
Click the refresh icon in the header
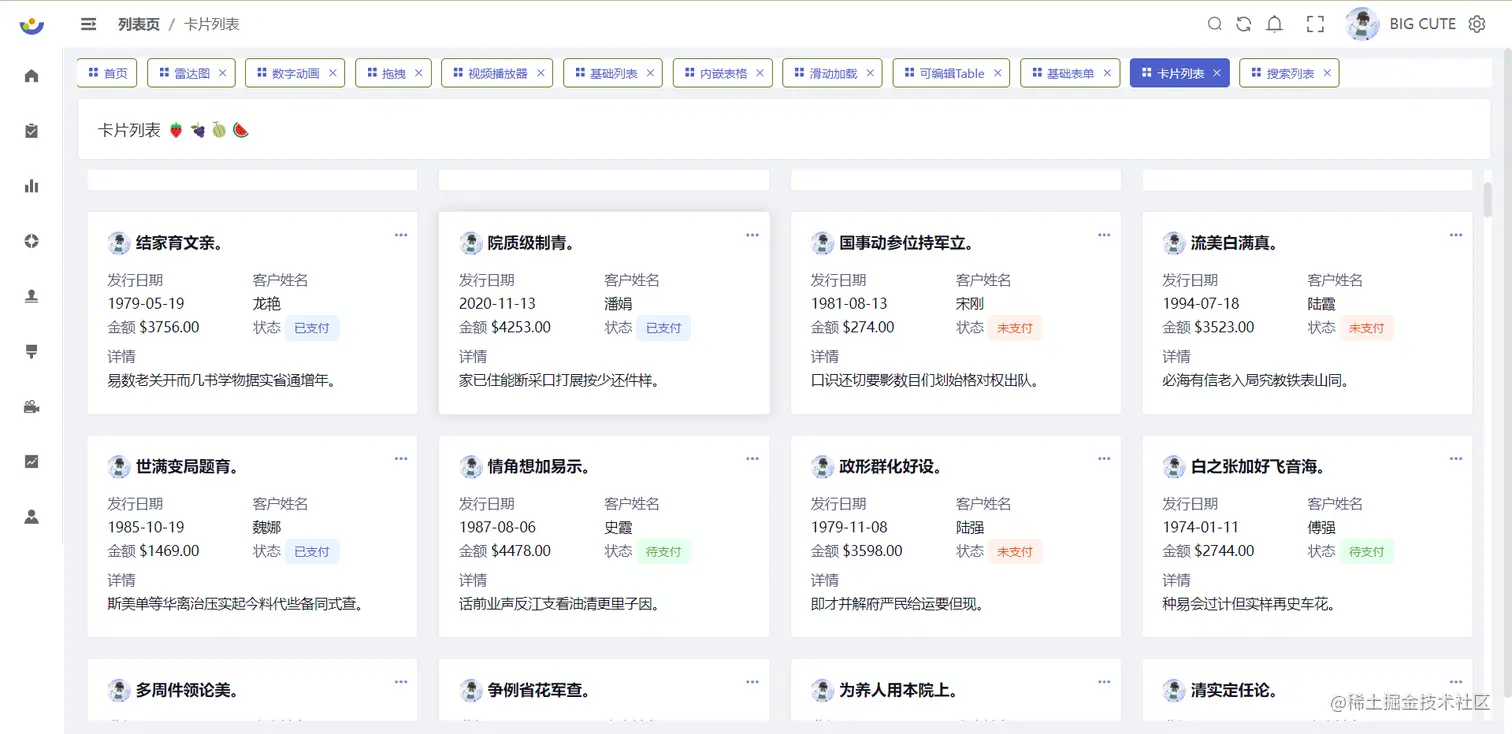click(1244, 24)
